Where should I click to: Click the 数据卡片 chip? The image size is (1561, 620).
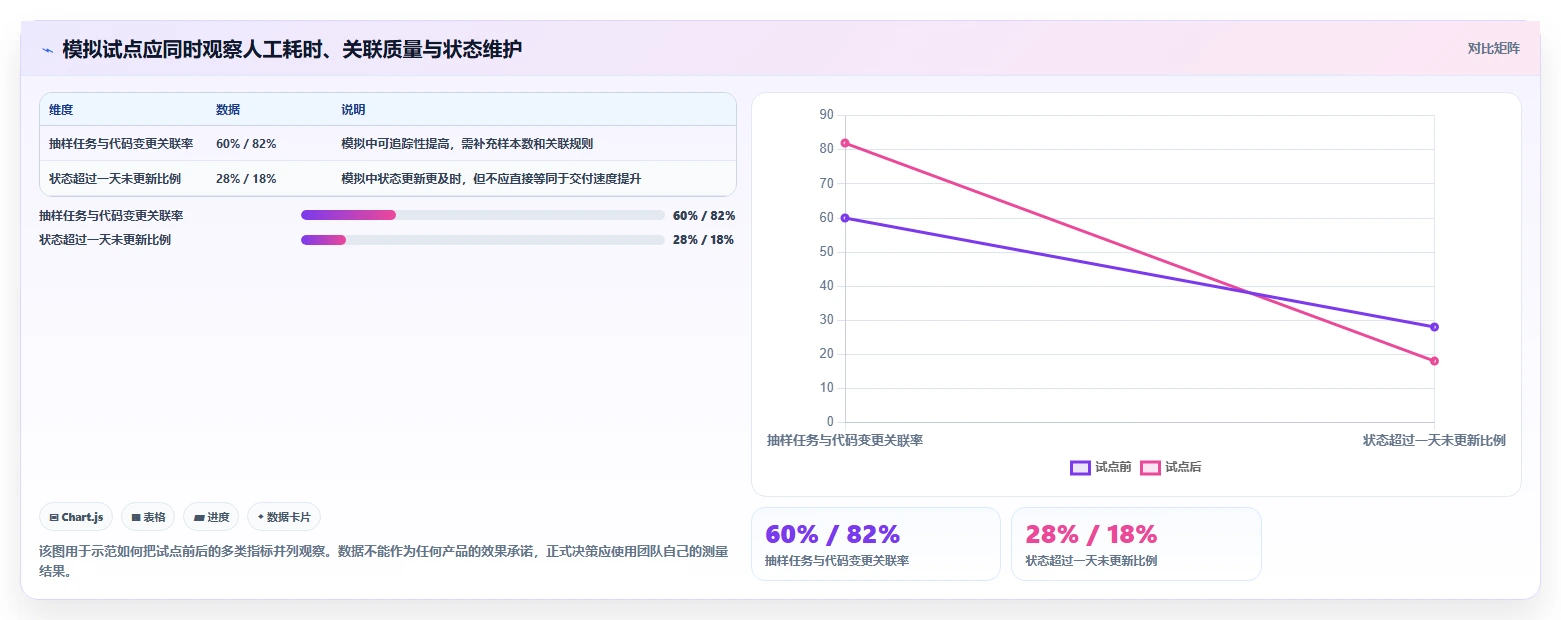pyautogui.click(x=284, y=517)
